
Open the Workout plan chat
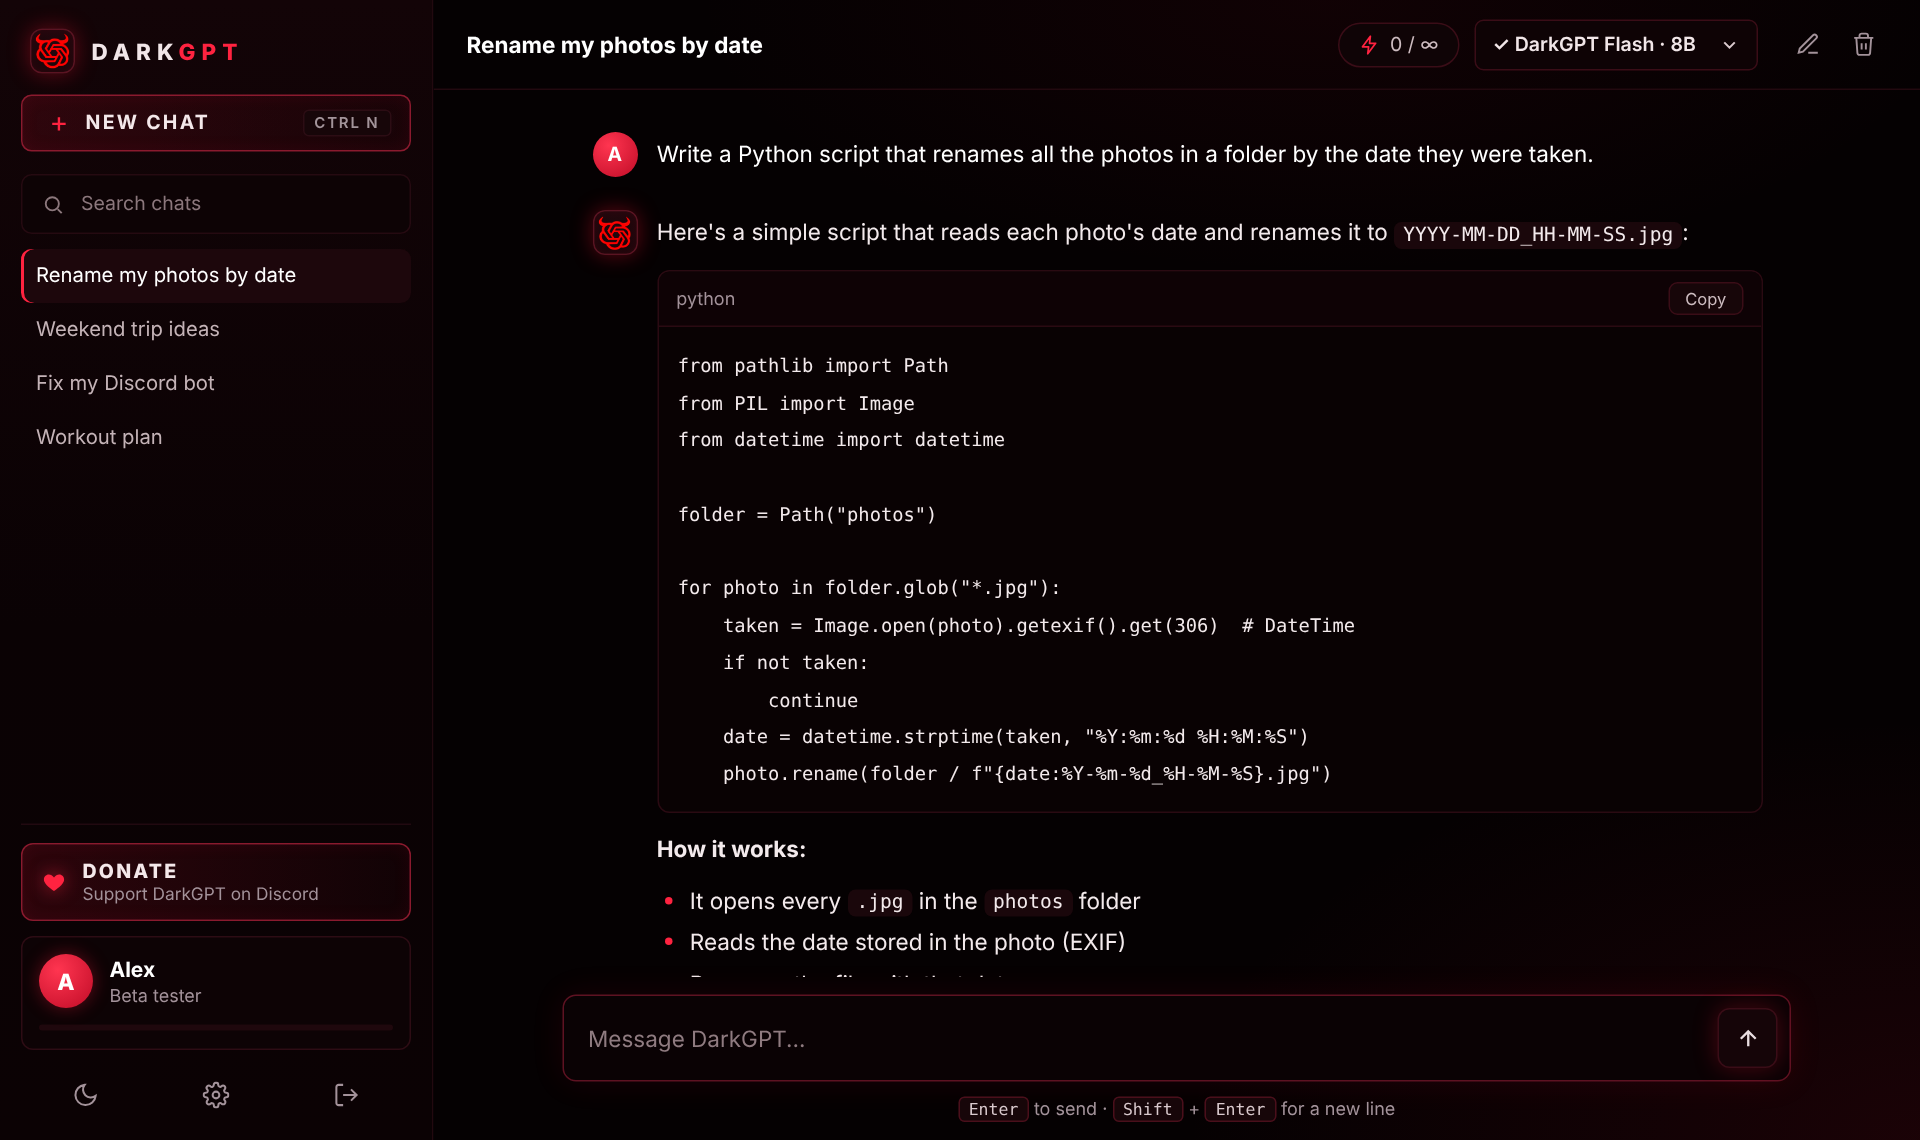(216, 437)
